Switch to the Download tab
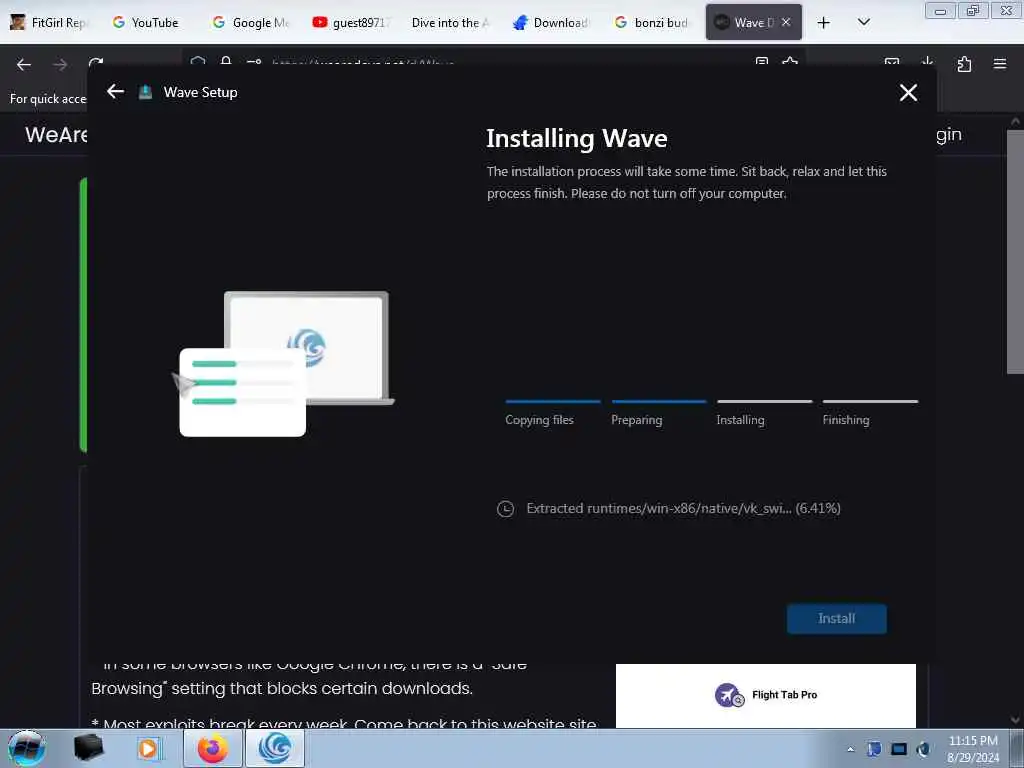 552,22
